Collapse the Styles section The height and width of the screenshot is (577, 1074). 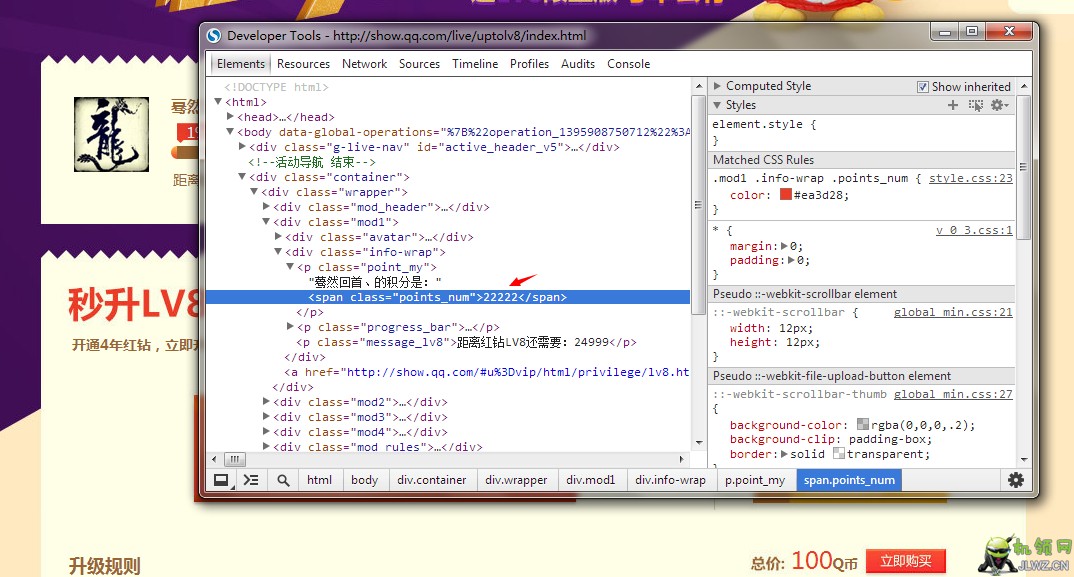[717, 105]
